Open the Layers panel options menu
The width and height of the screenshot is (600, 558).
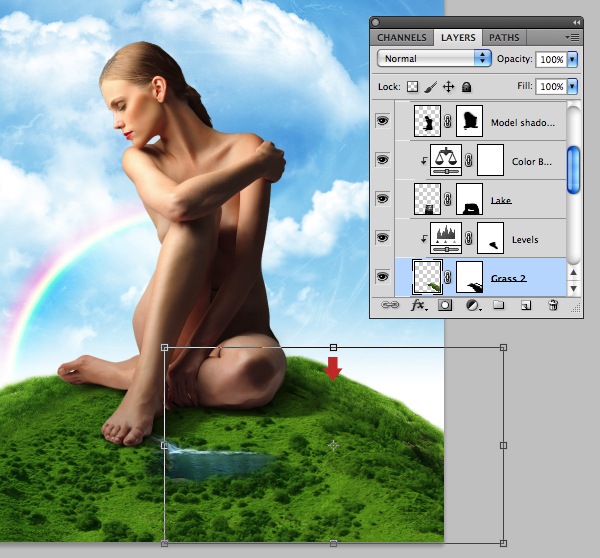[572, 38]
